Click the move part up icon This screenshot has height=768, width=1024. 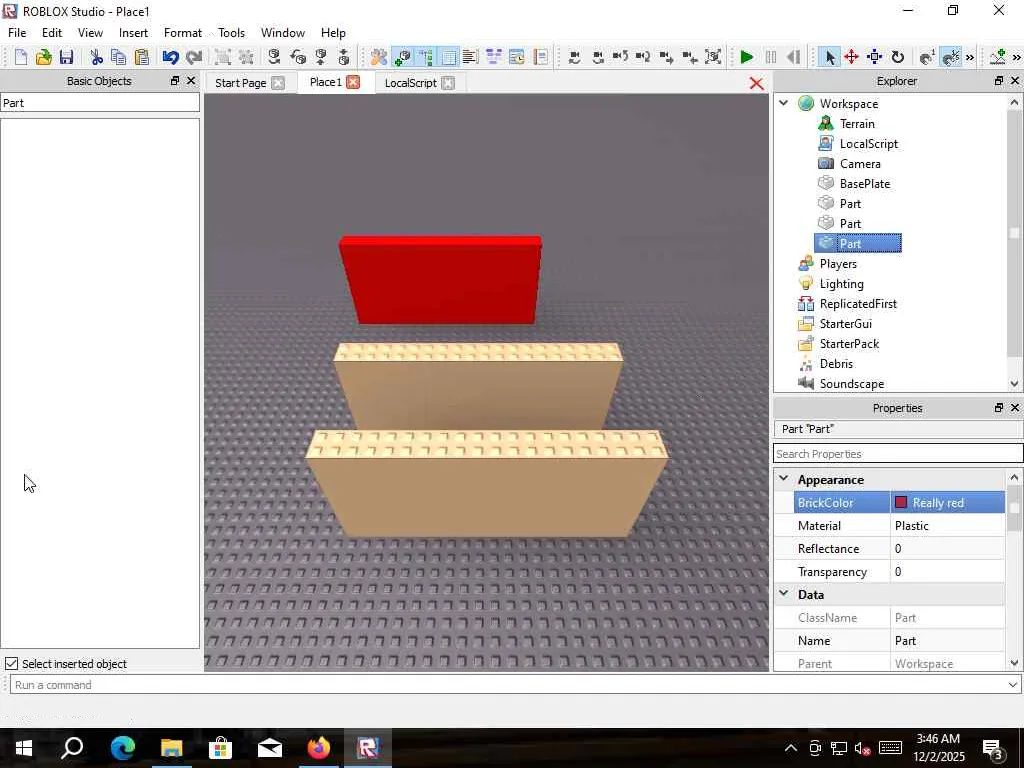(x=321, y=57)
